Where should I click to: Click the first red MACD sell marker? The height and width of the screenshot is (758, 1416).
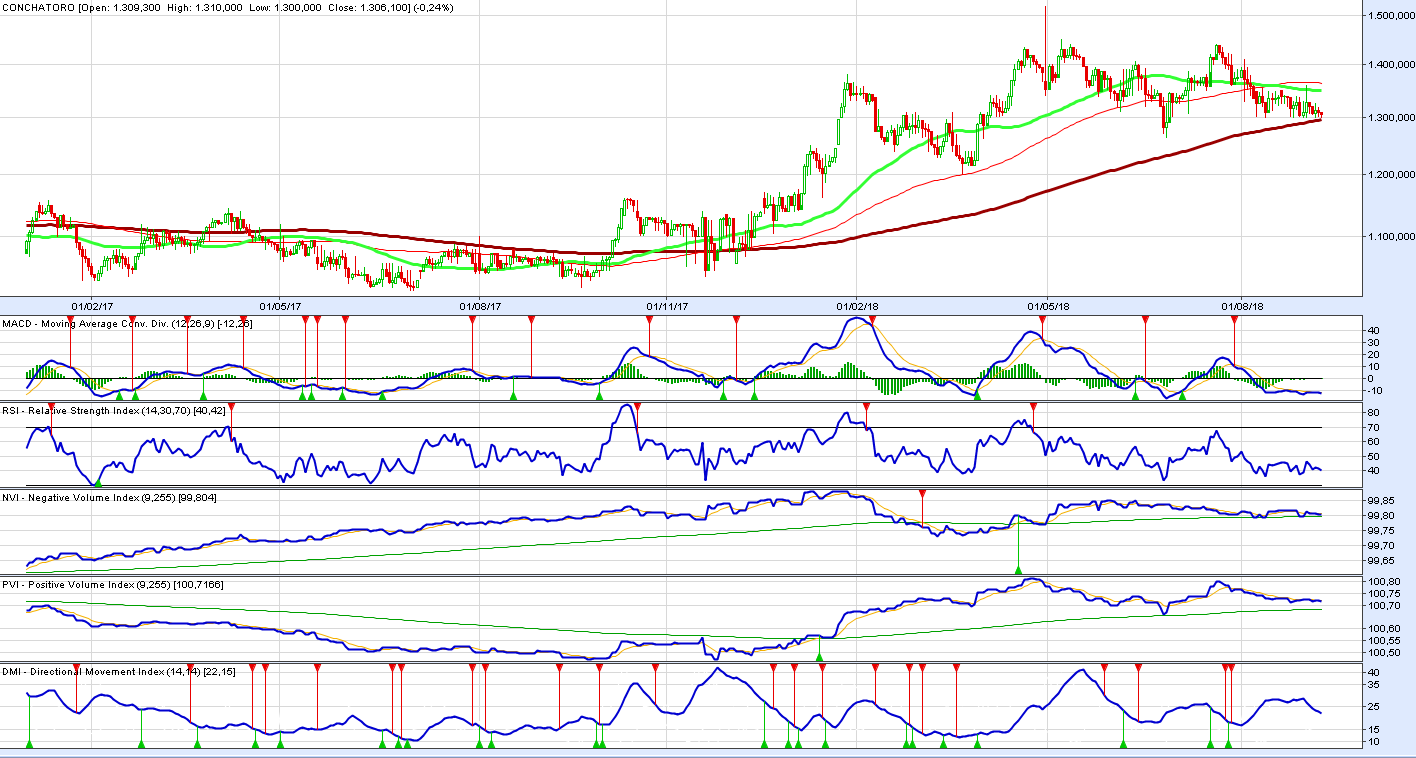(70, 319)
